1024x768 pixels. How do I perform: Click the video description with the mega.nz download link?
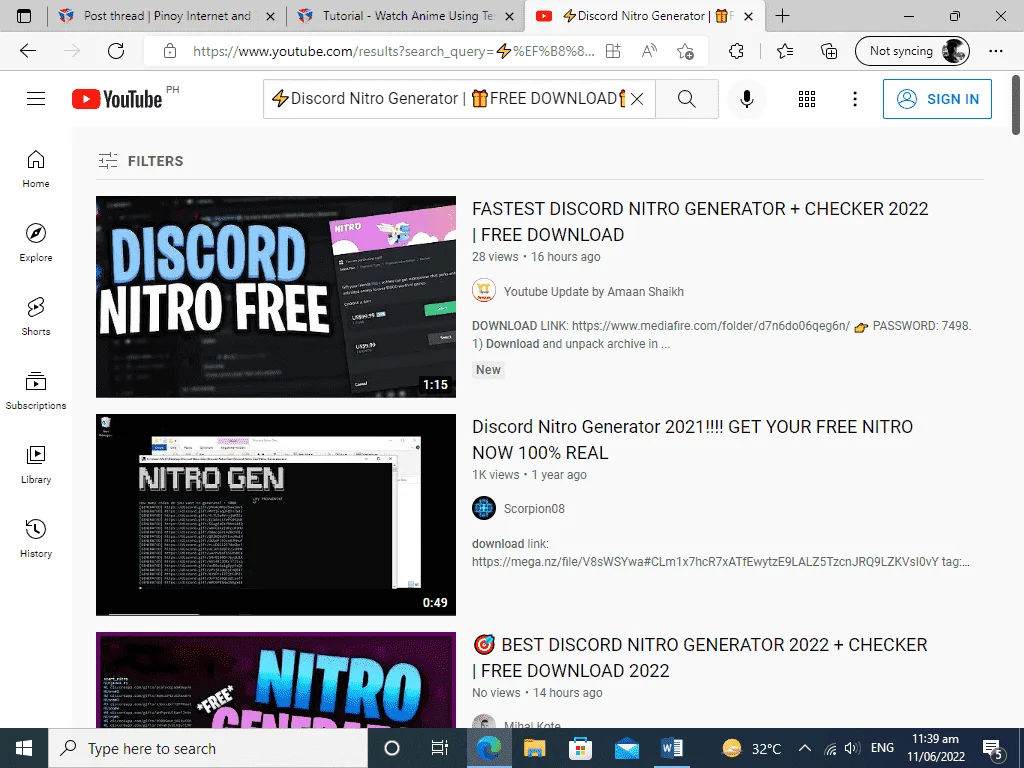click(x=721, y=552)
